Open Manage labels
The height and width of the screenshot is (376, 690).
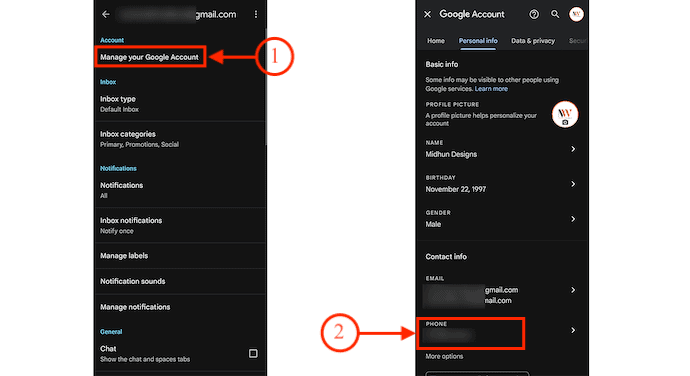180,256
